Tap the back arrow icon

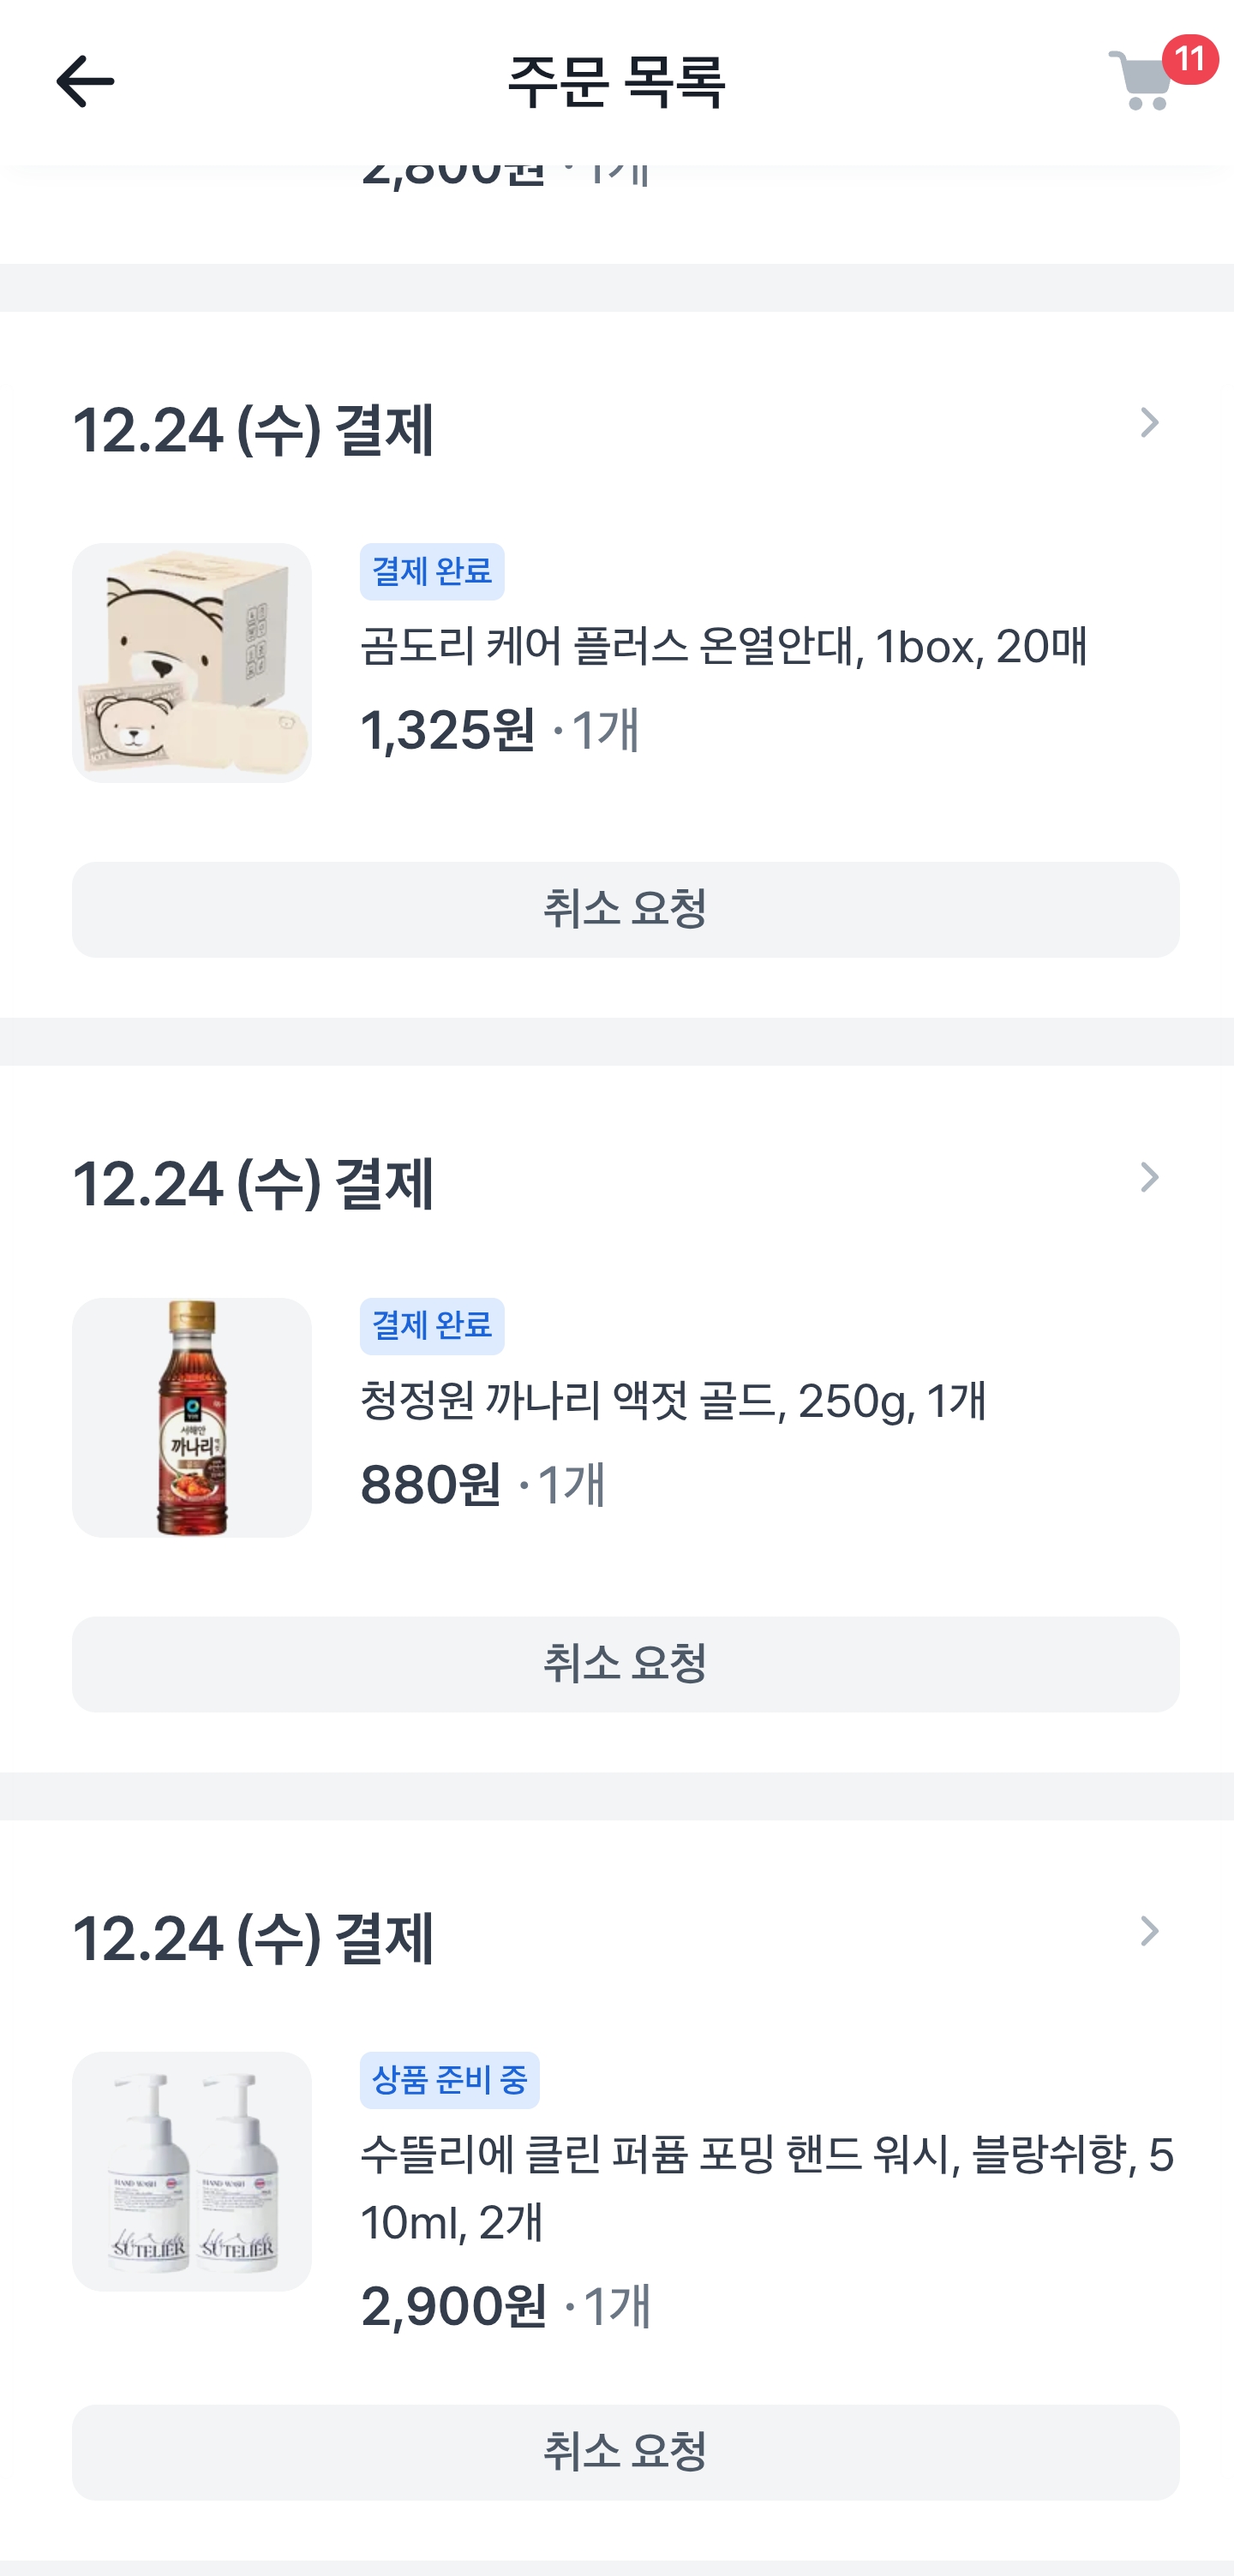[85, 81]
